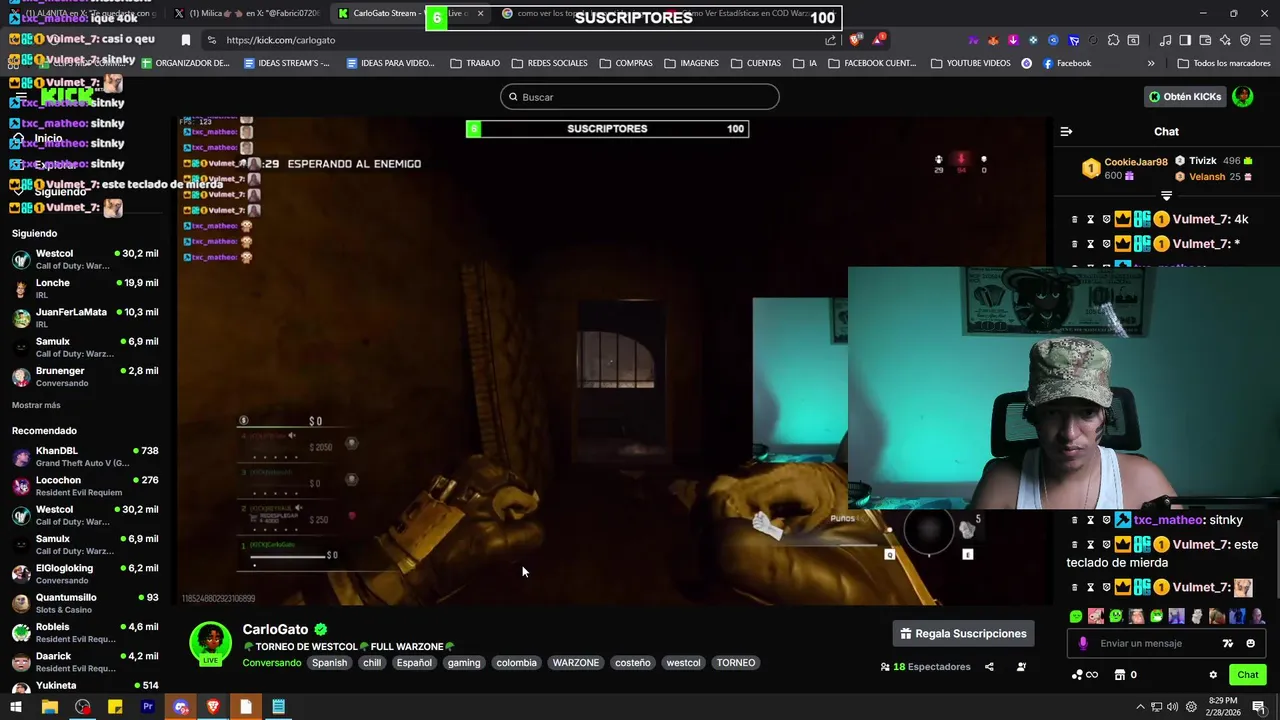Open CarloGato channel name link

pyautogui.click(x=275, y=630)
